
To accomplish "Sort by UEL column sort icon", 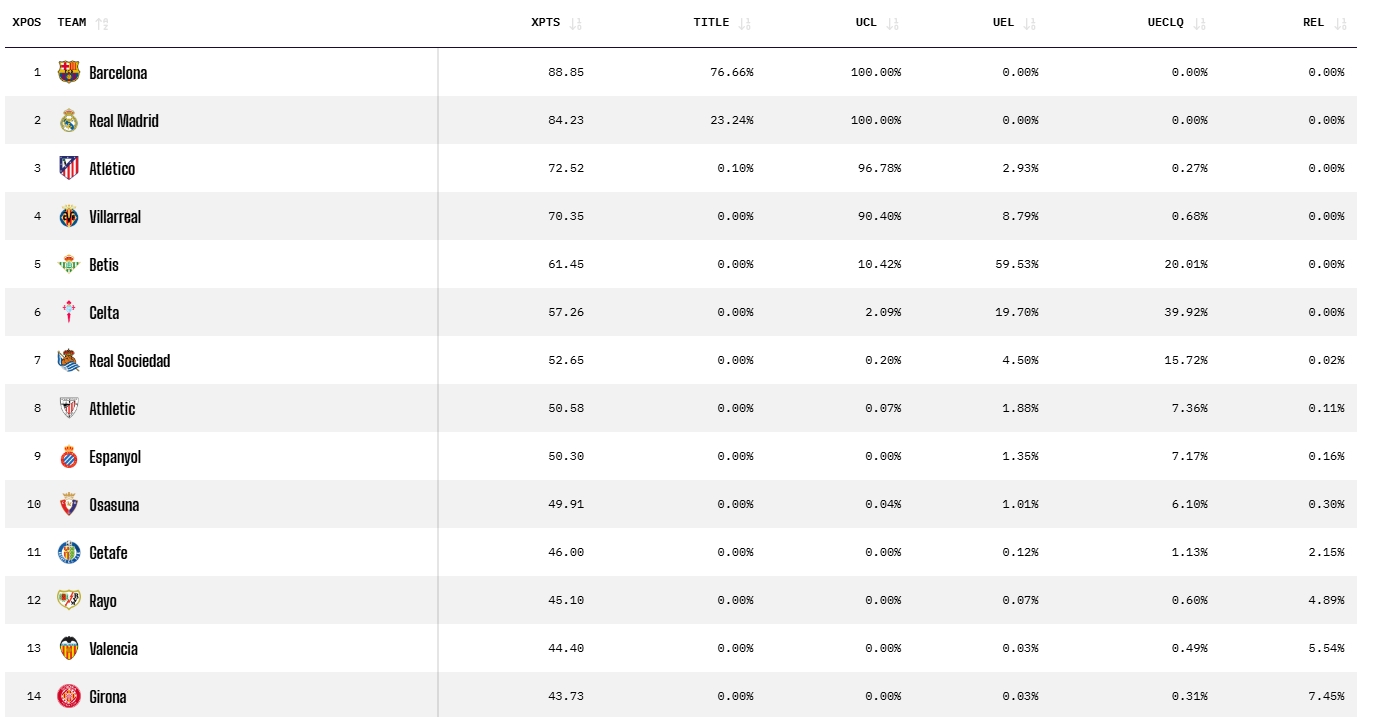I will click(x=1029, y=23).
